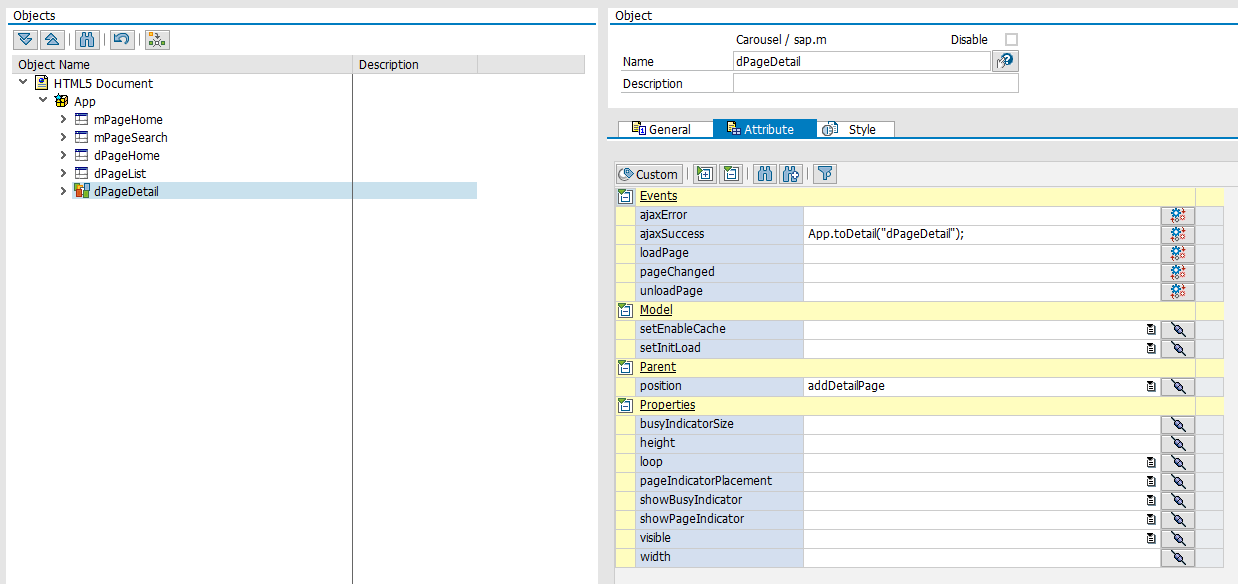Screen dimensions: 1238x584
Task: Toggle the Disable checkbox
Action: point(1011,40)
